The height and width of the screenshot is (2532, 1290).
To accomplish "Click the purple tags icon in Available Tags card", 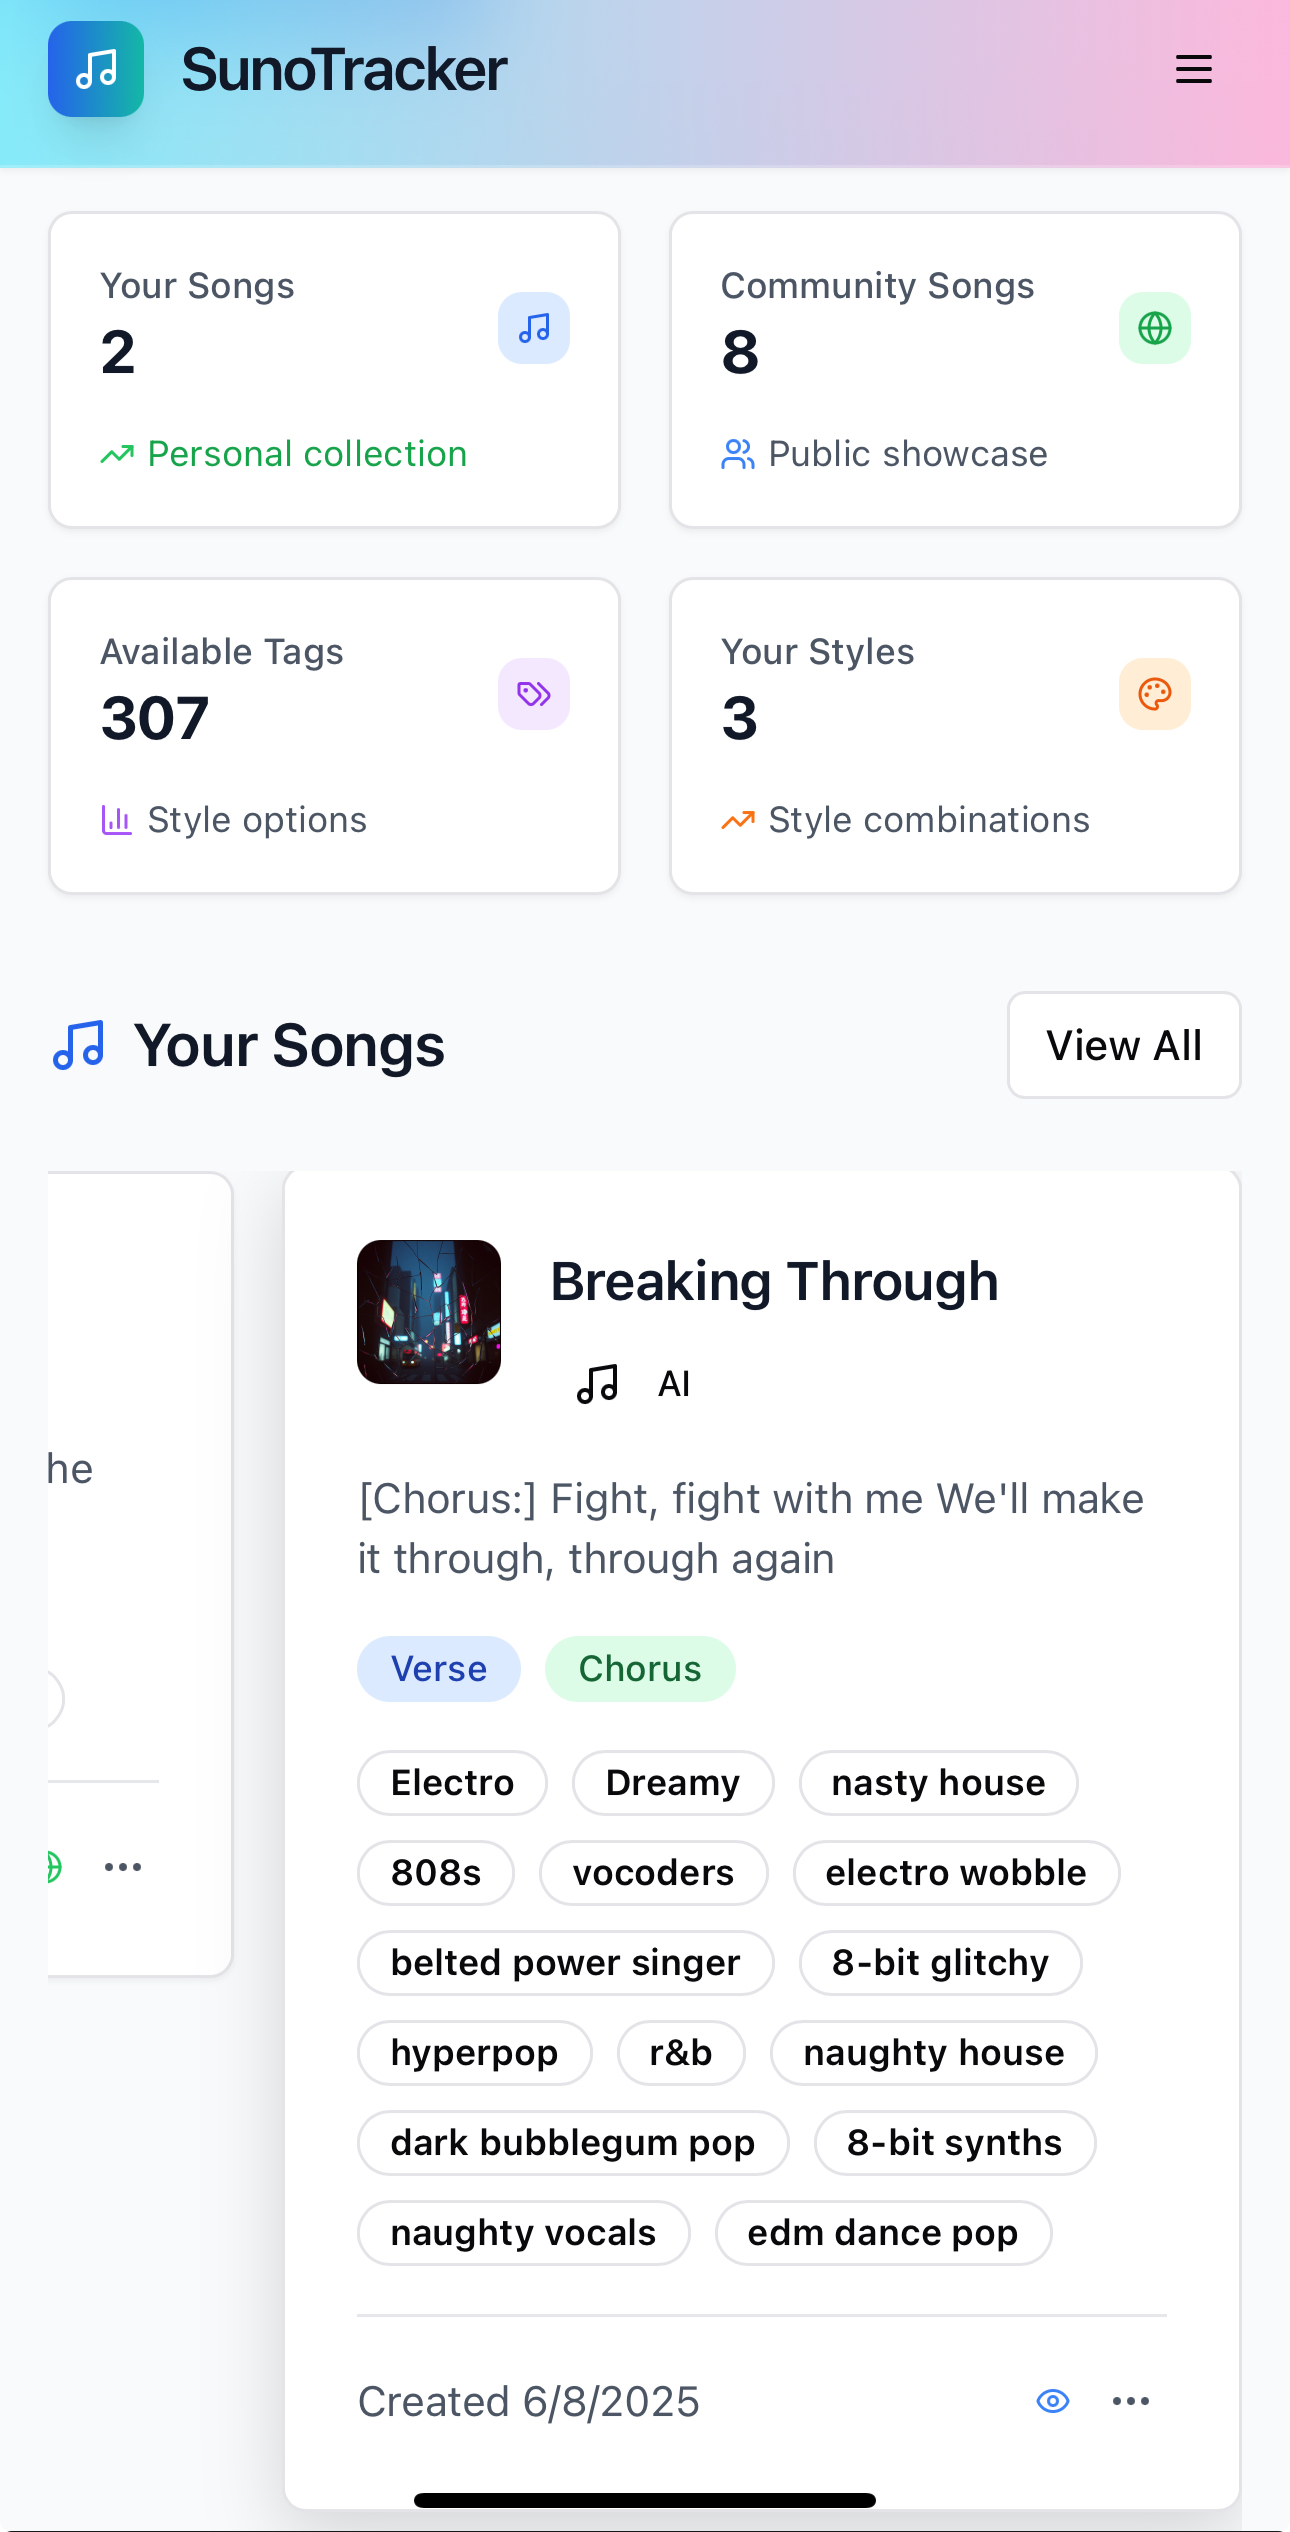I will pos(534,694).
